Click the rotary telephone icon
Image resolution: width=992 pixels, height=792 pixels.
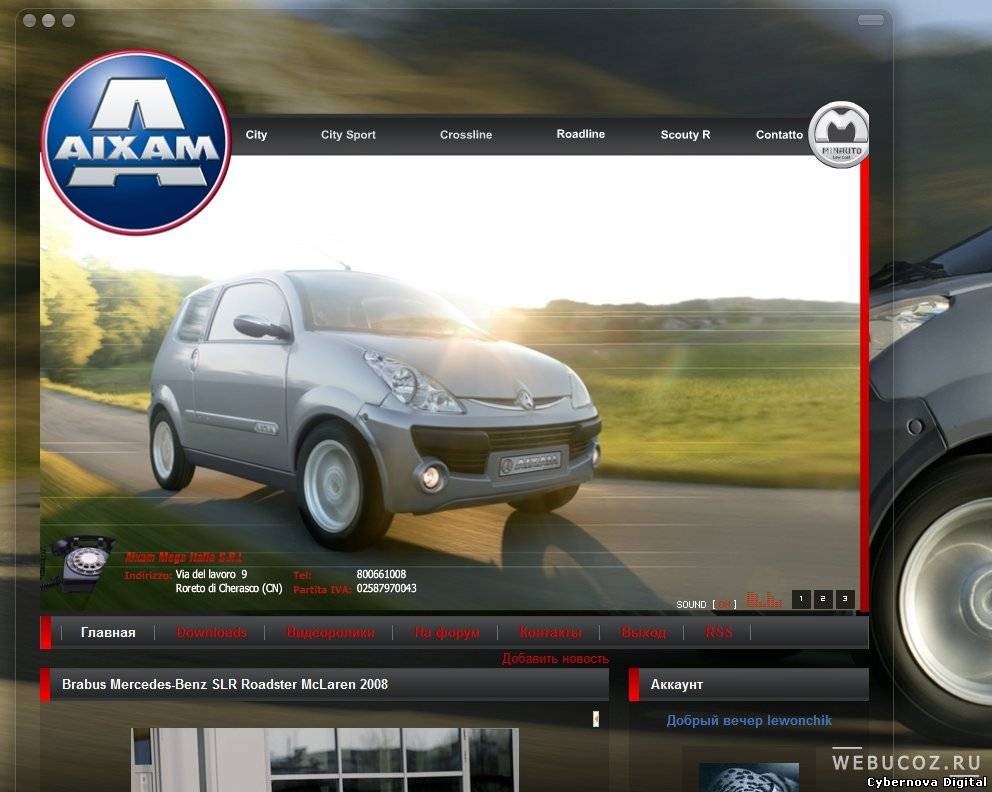point(79,562)
